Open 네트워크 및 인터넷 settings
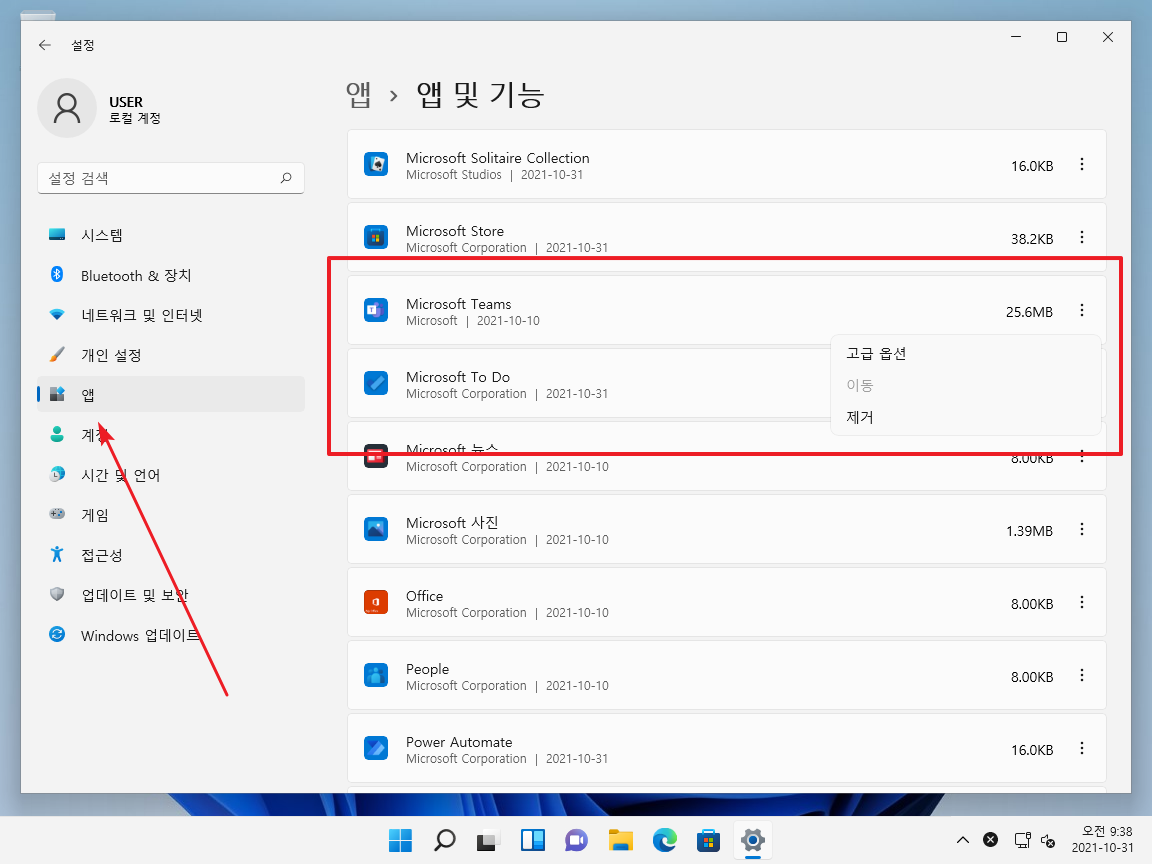Screen dimensions: 1152x864 [170, 315]
